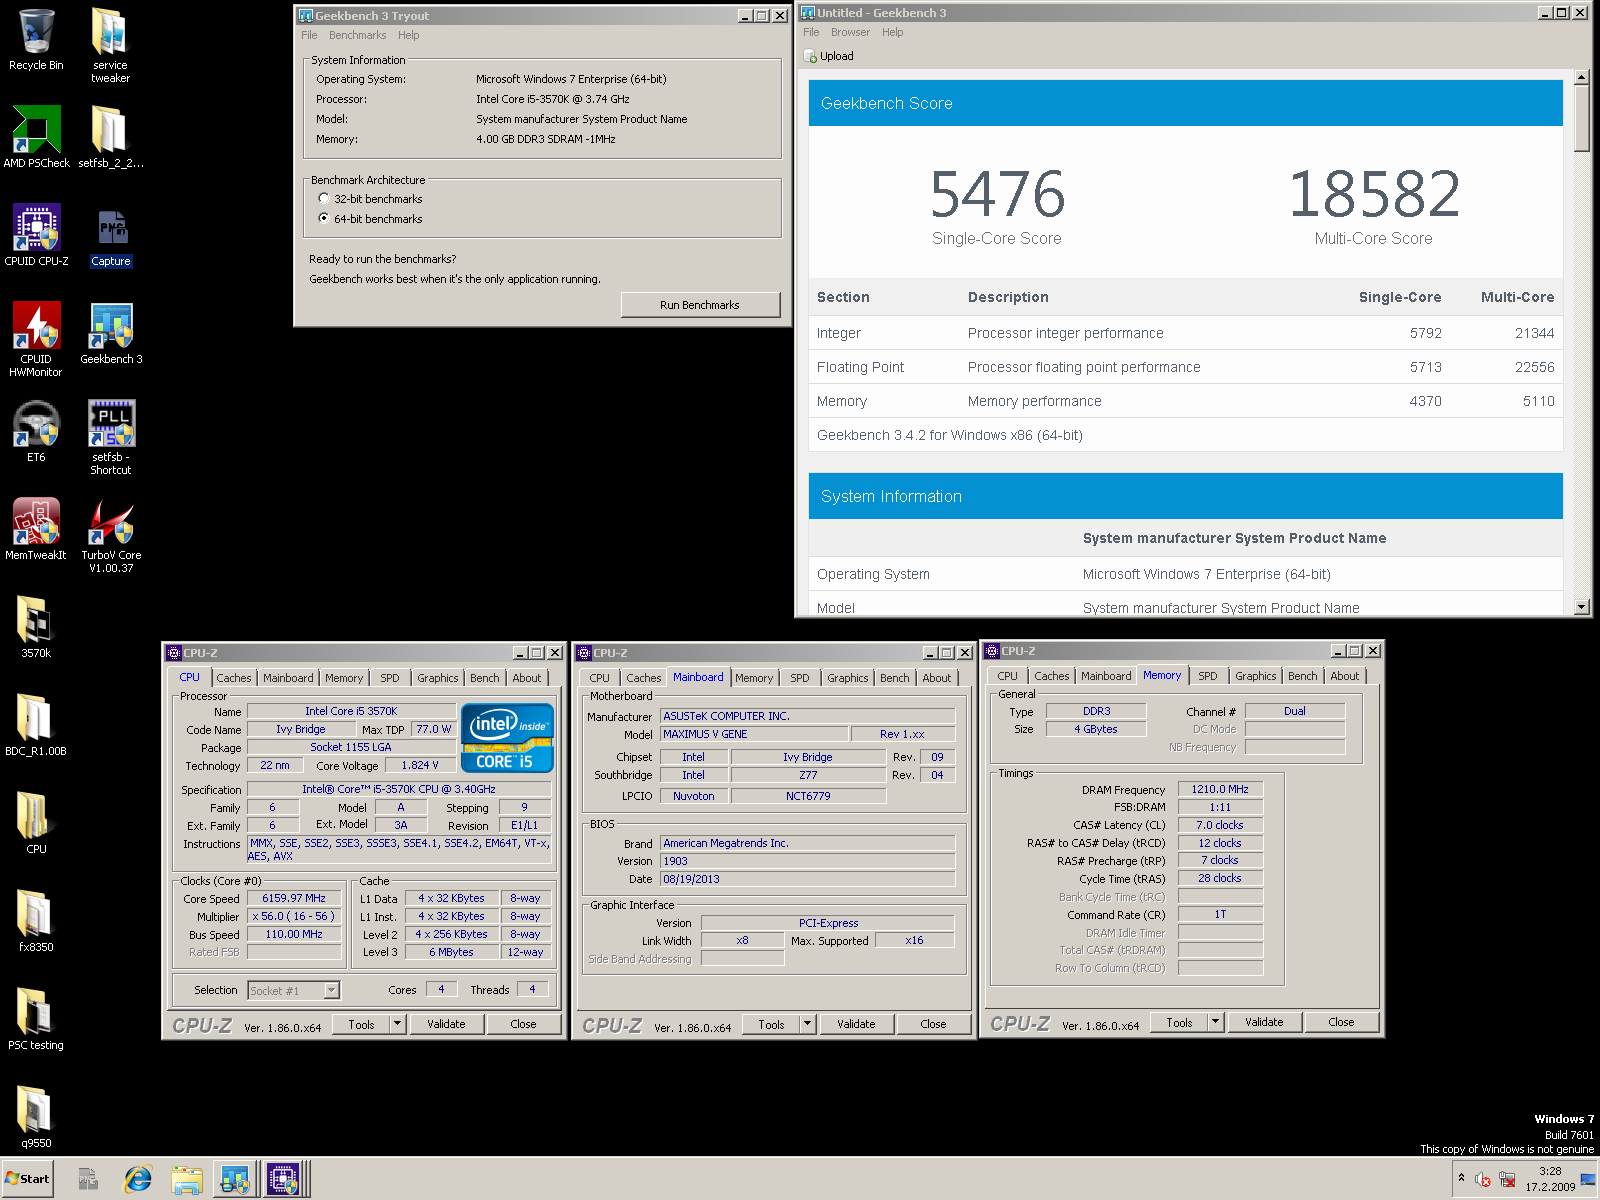The image size is (1600, 1200).
Task: Select 64-bit benchmarks radio button
Action: 324,218
